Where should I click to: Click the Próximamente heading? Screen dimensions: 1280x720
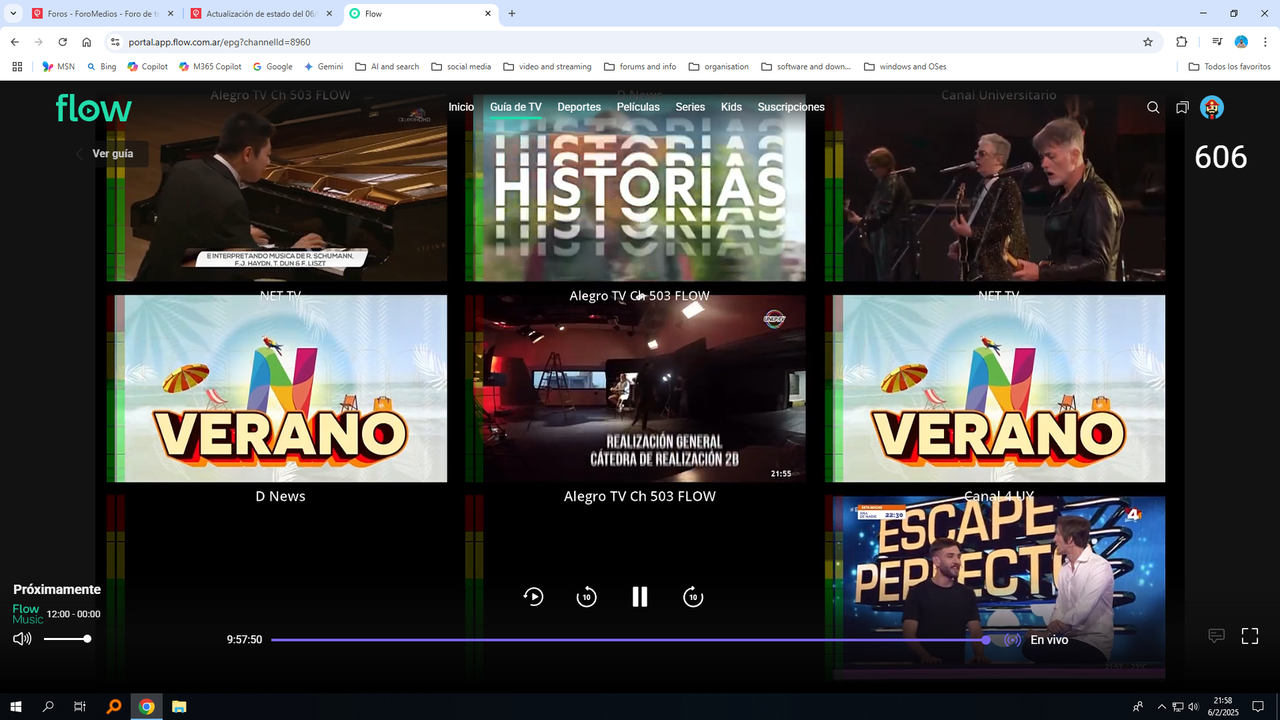[57, 590]
